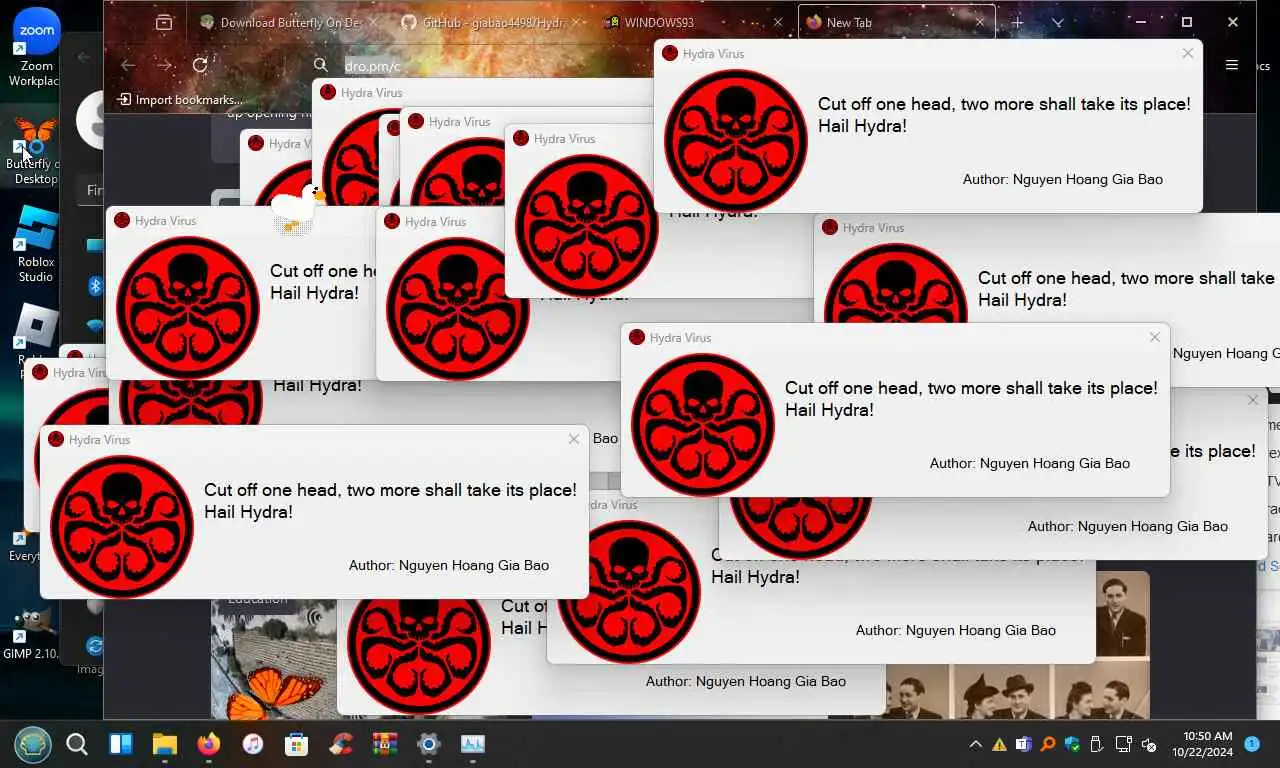The width and height of the screenshot is (1280, 768).
Task: Open the blue widgets panel taskbar icon
Action: [x=121, y=744]
